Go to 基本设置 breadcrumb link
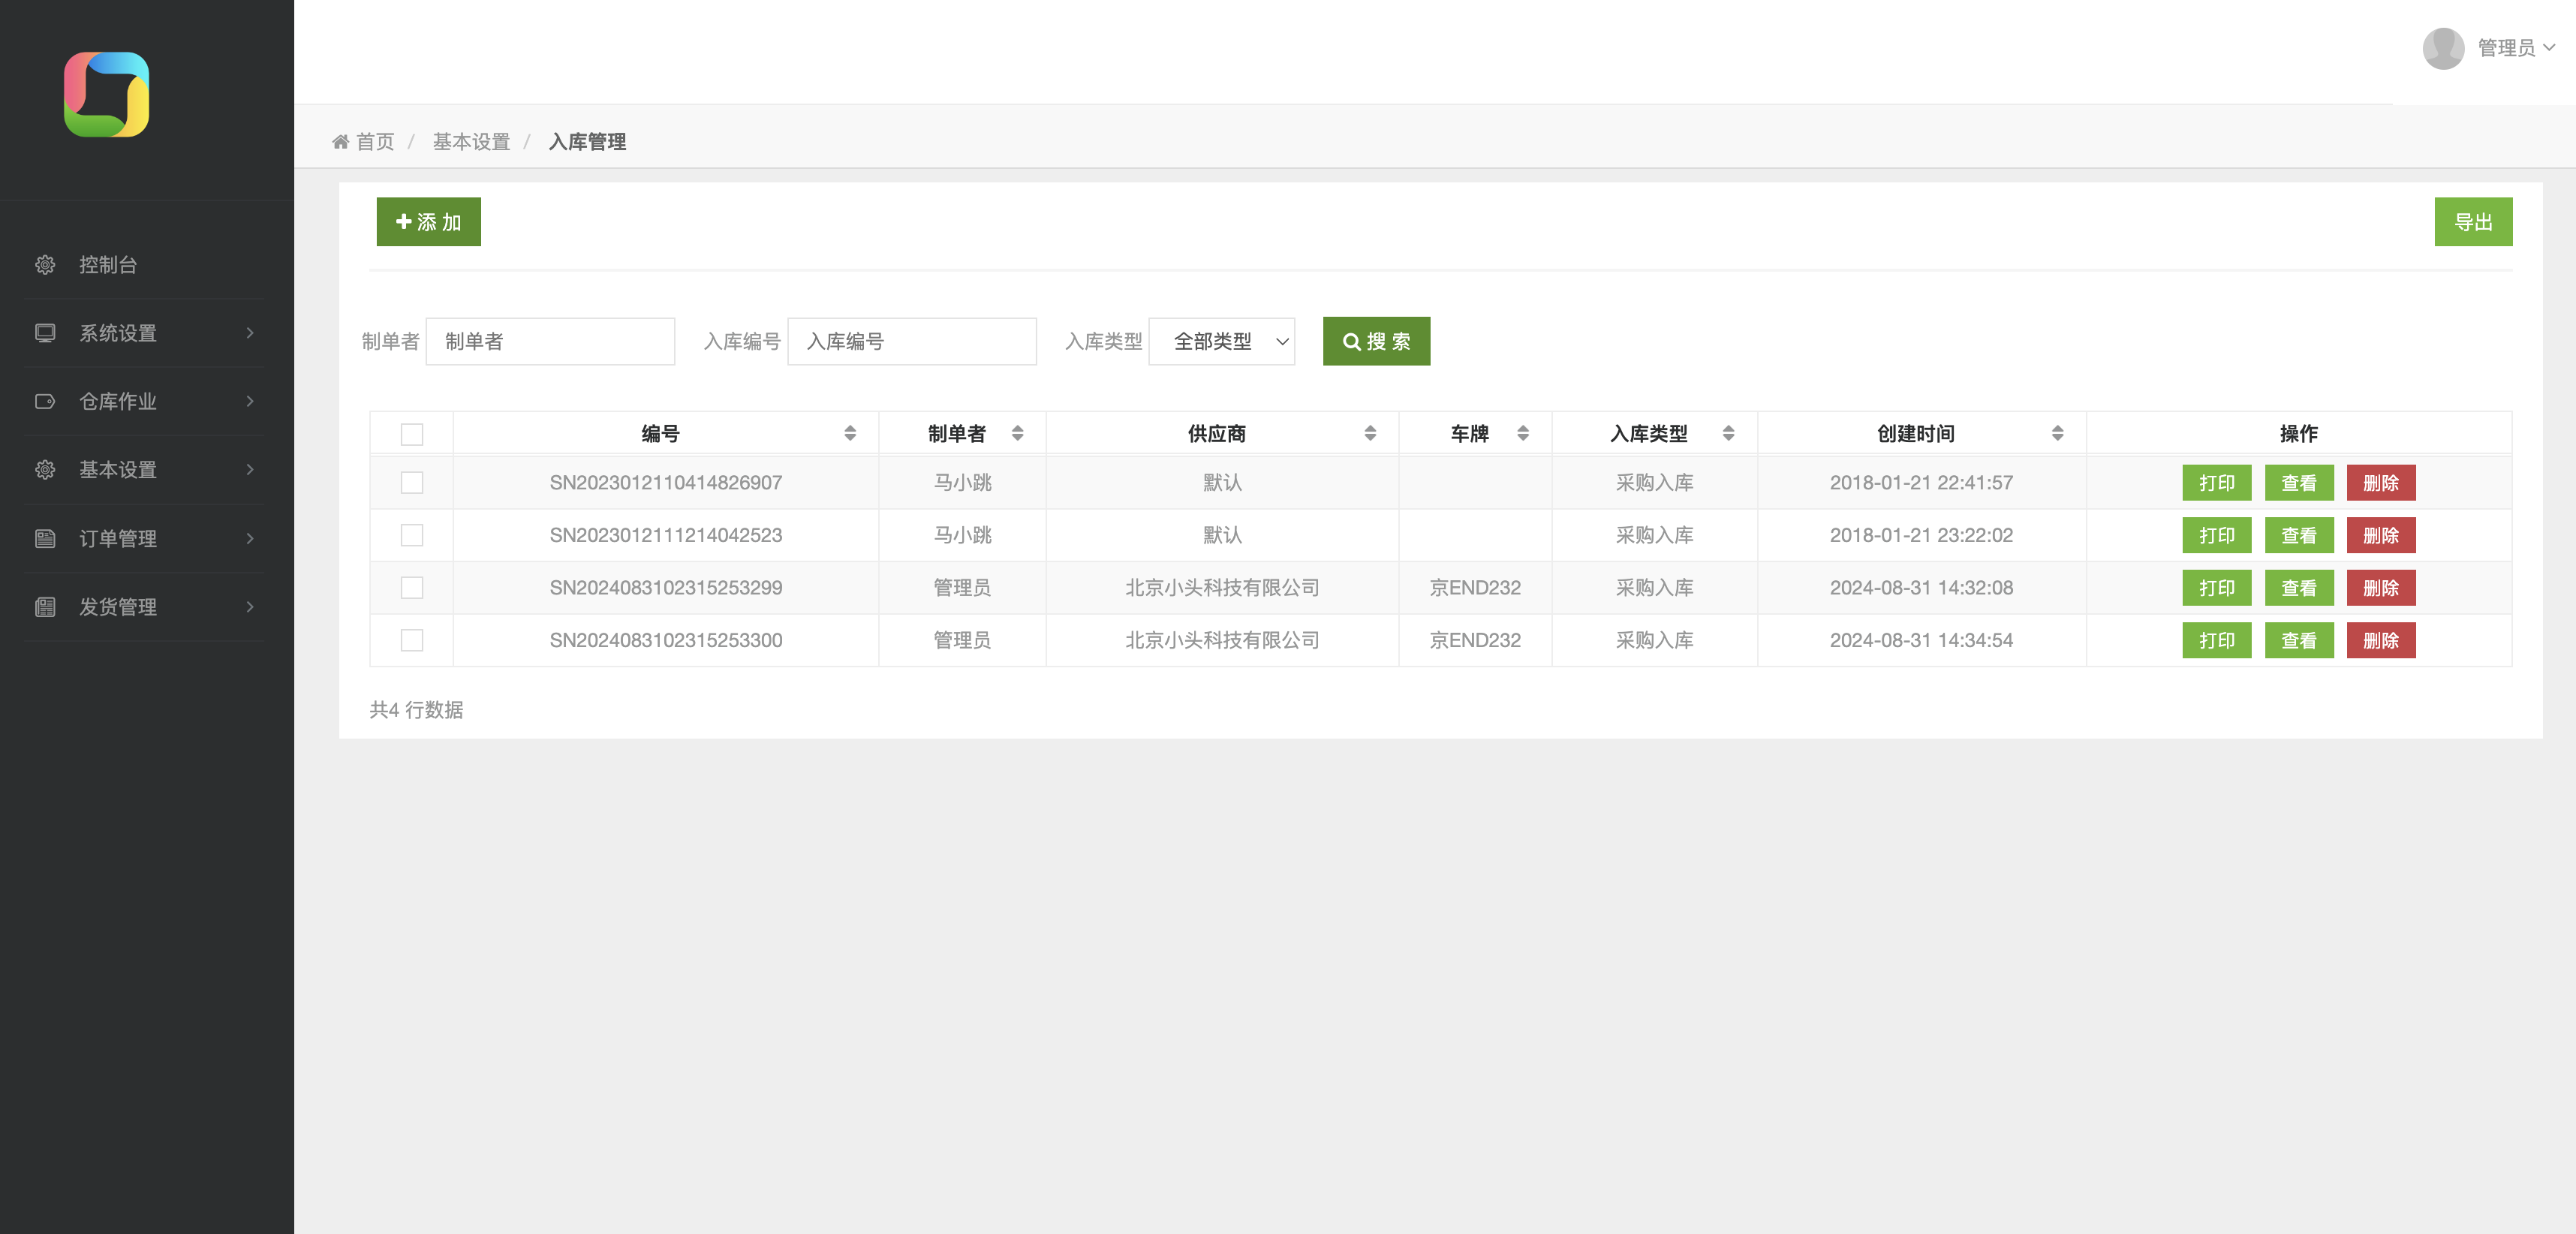2576x1234 pixels. [x=471, y=142]
